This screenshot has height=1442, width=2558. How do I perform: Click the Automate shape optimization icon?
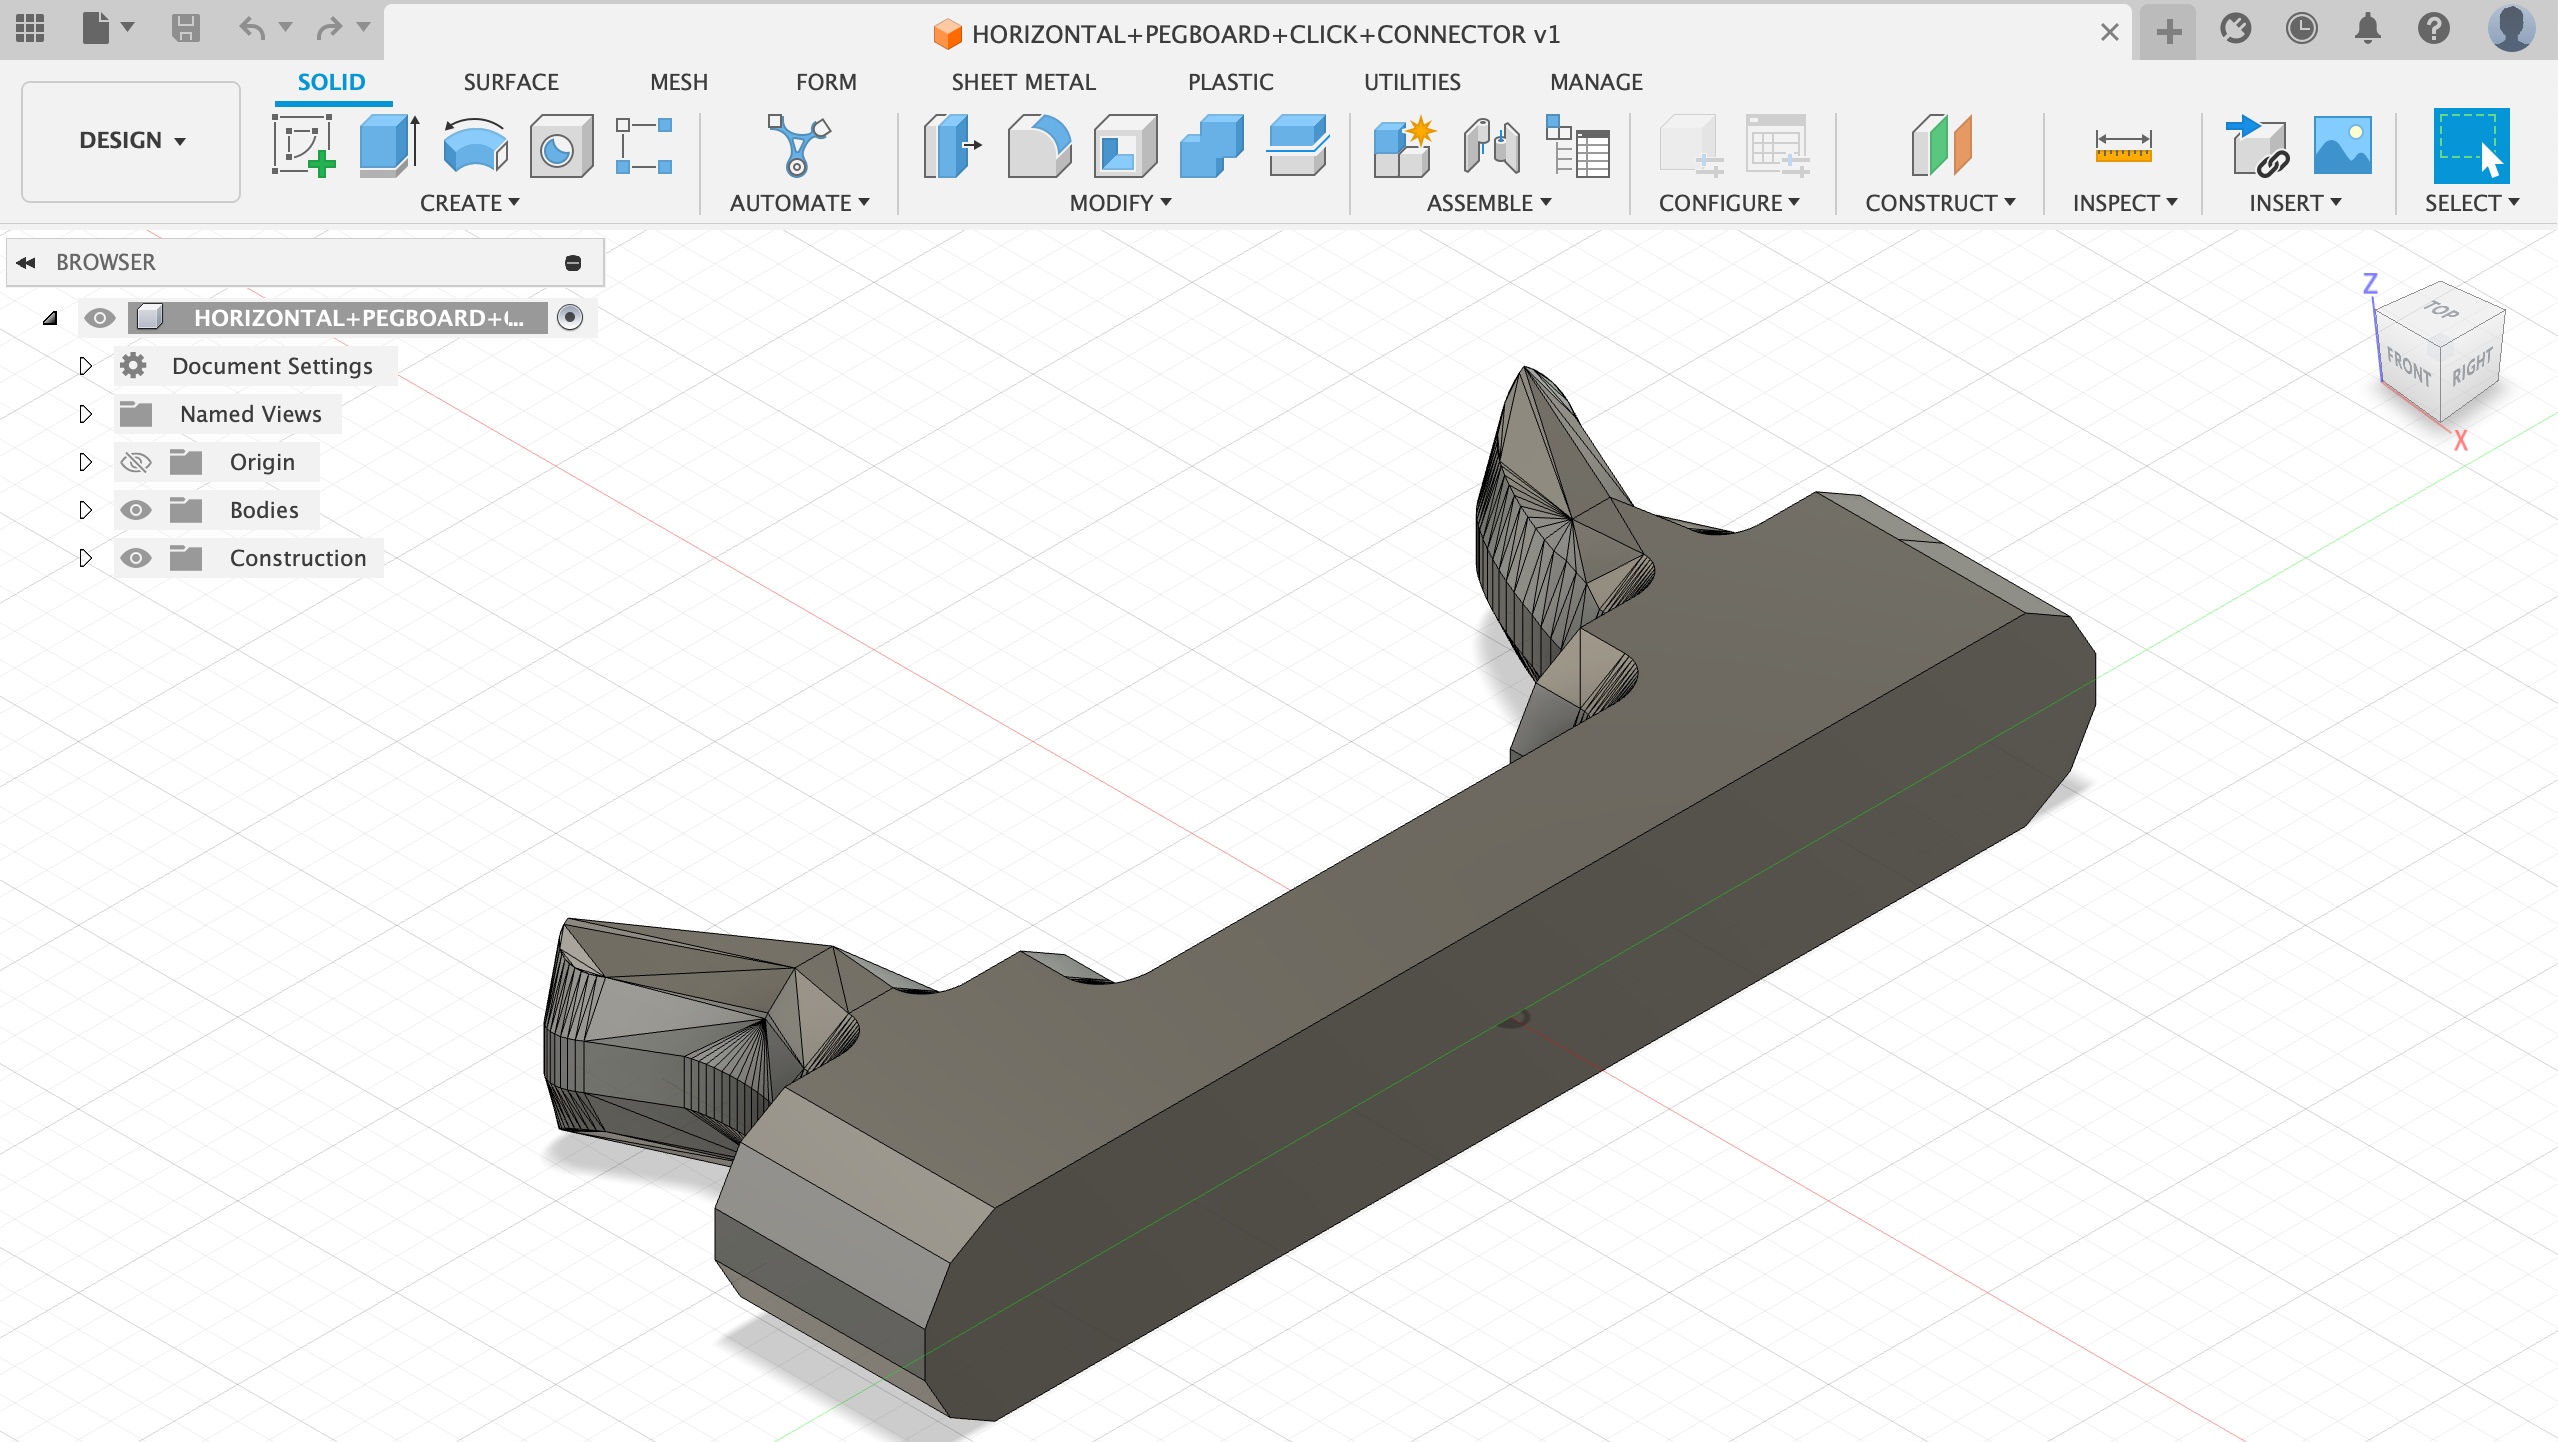coord(797,146)
